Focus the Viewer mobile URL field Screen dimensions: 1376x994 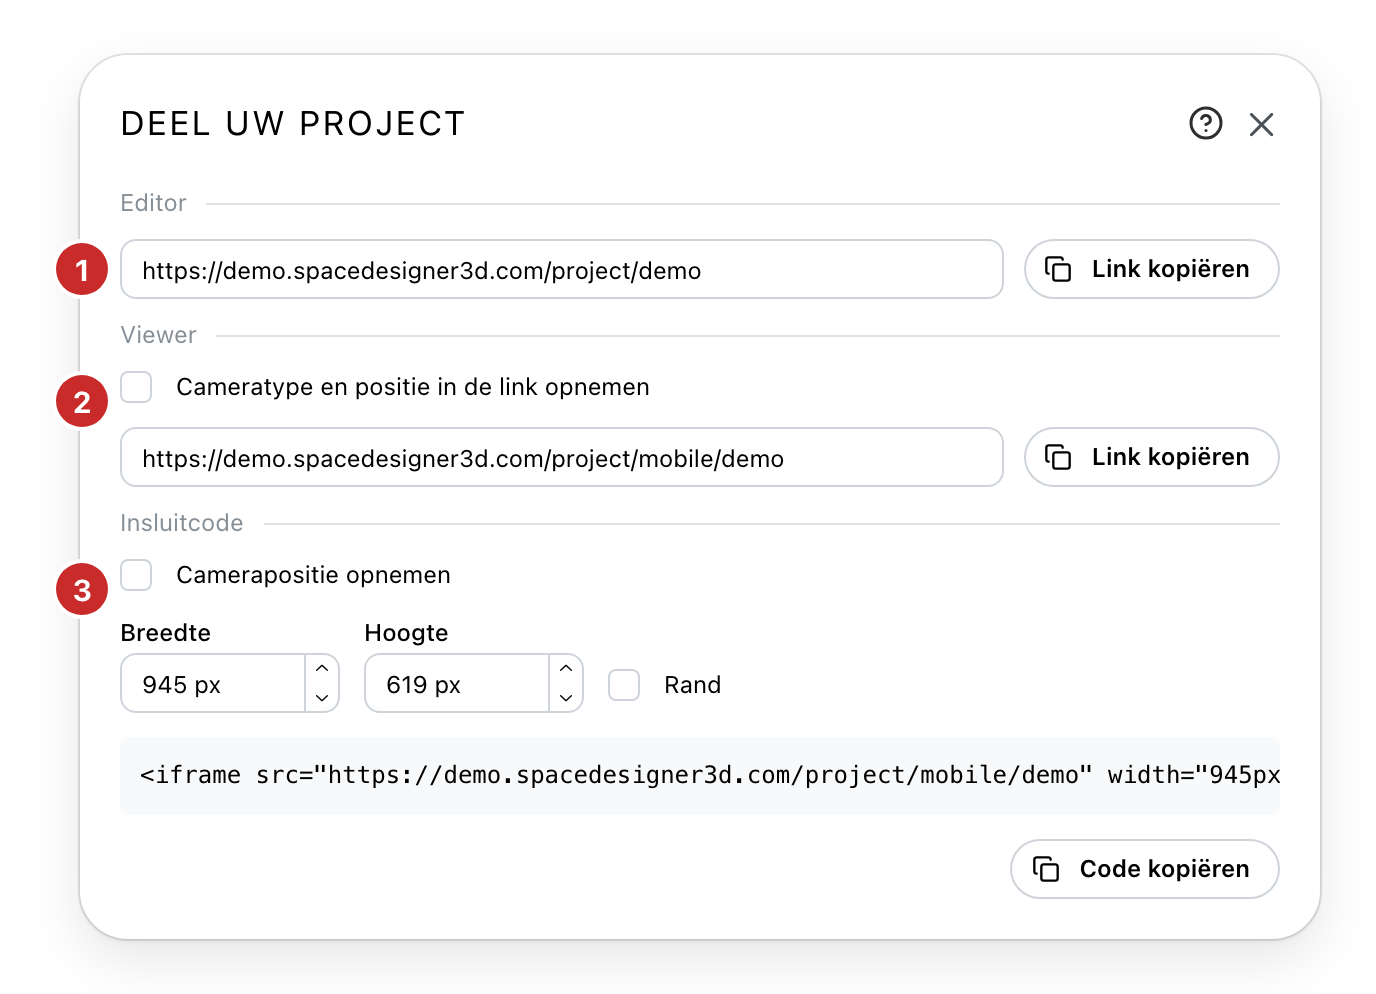click(562, 457)
